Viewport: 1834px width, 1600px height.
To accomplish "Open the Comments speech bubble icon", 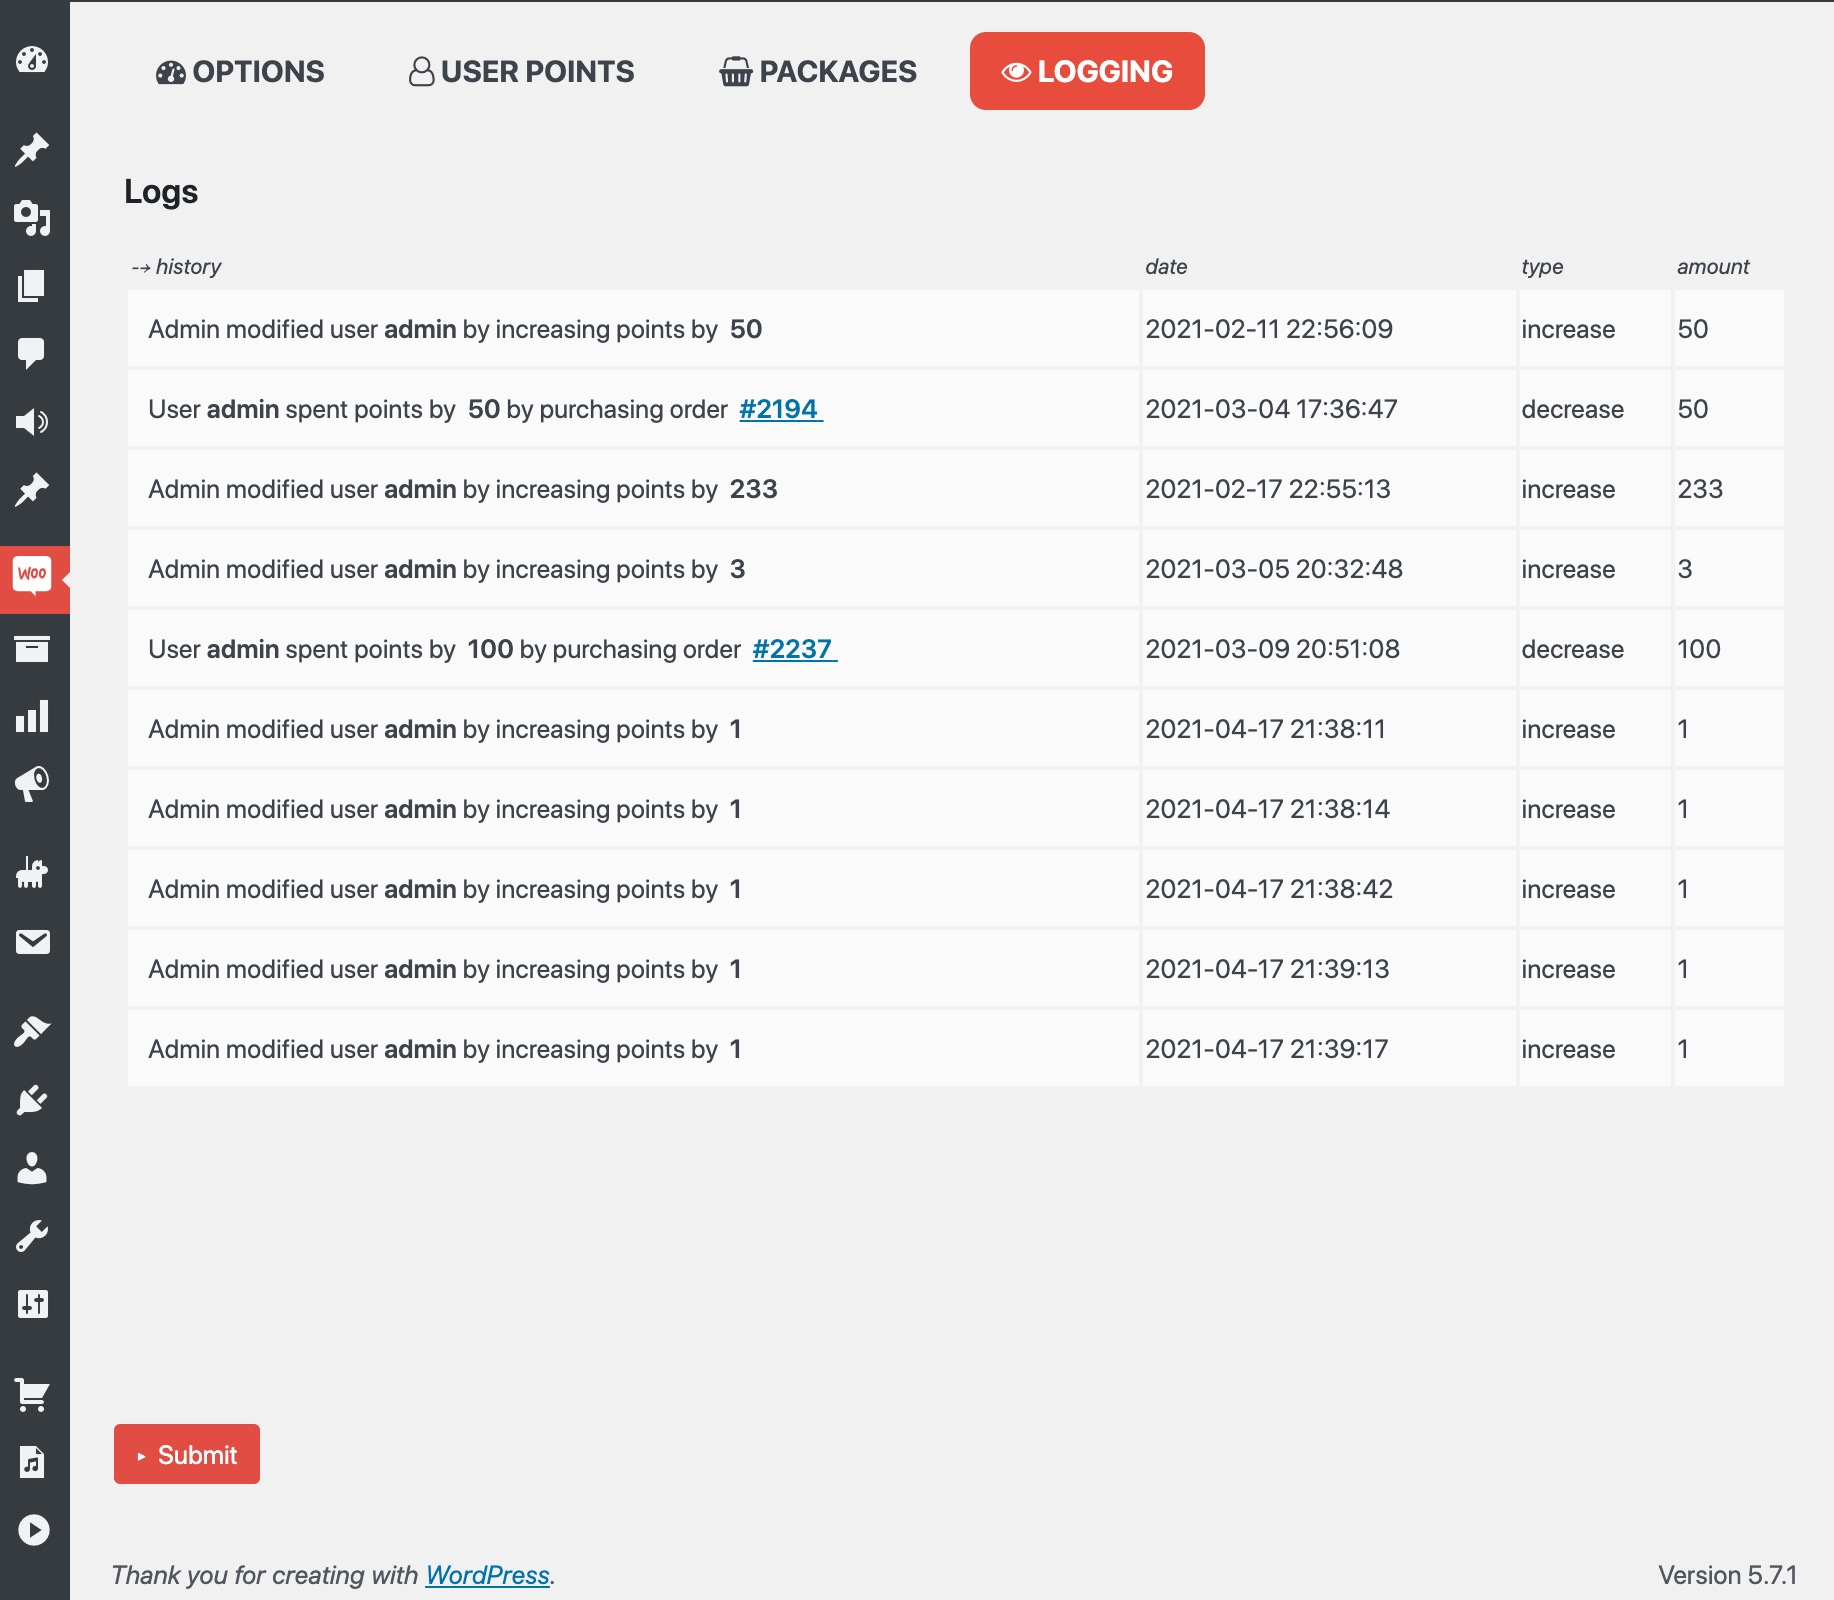I will [32, 353].
